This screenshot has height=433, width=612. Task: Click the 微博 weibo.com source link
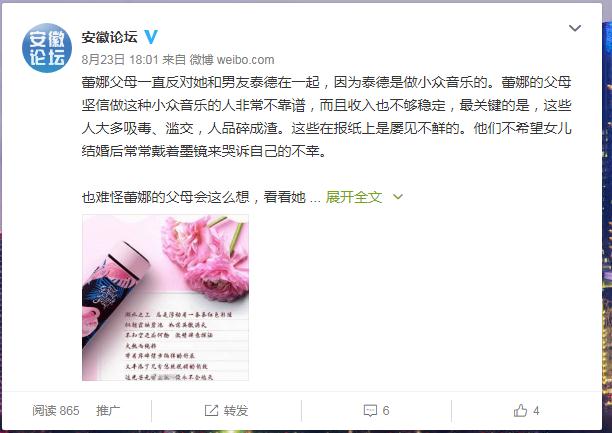[x=232, y=60]
